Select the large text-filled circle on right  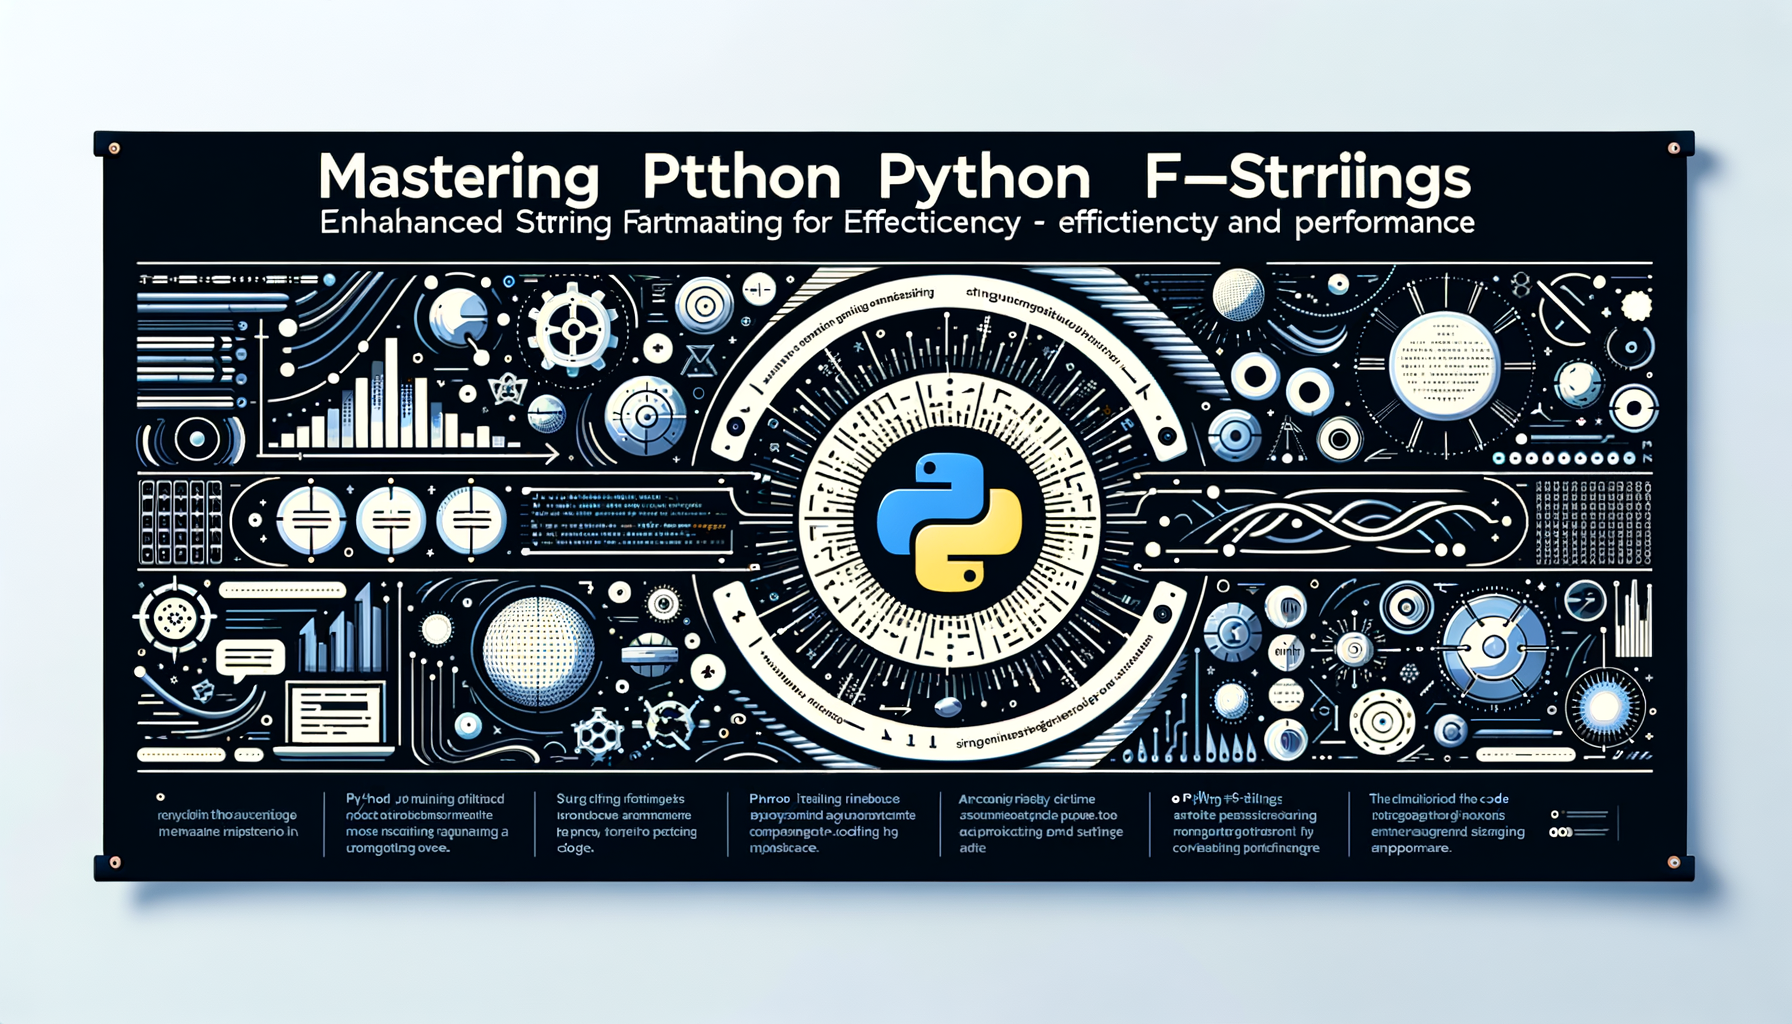pyautogui.click(x=1443, y=365)
